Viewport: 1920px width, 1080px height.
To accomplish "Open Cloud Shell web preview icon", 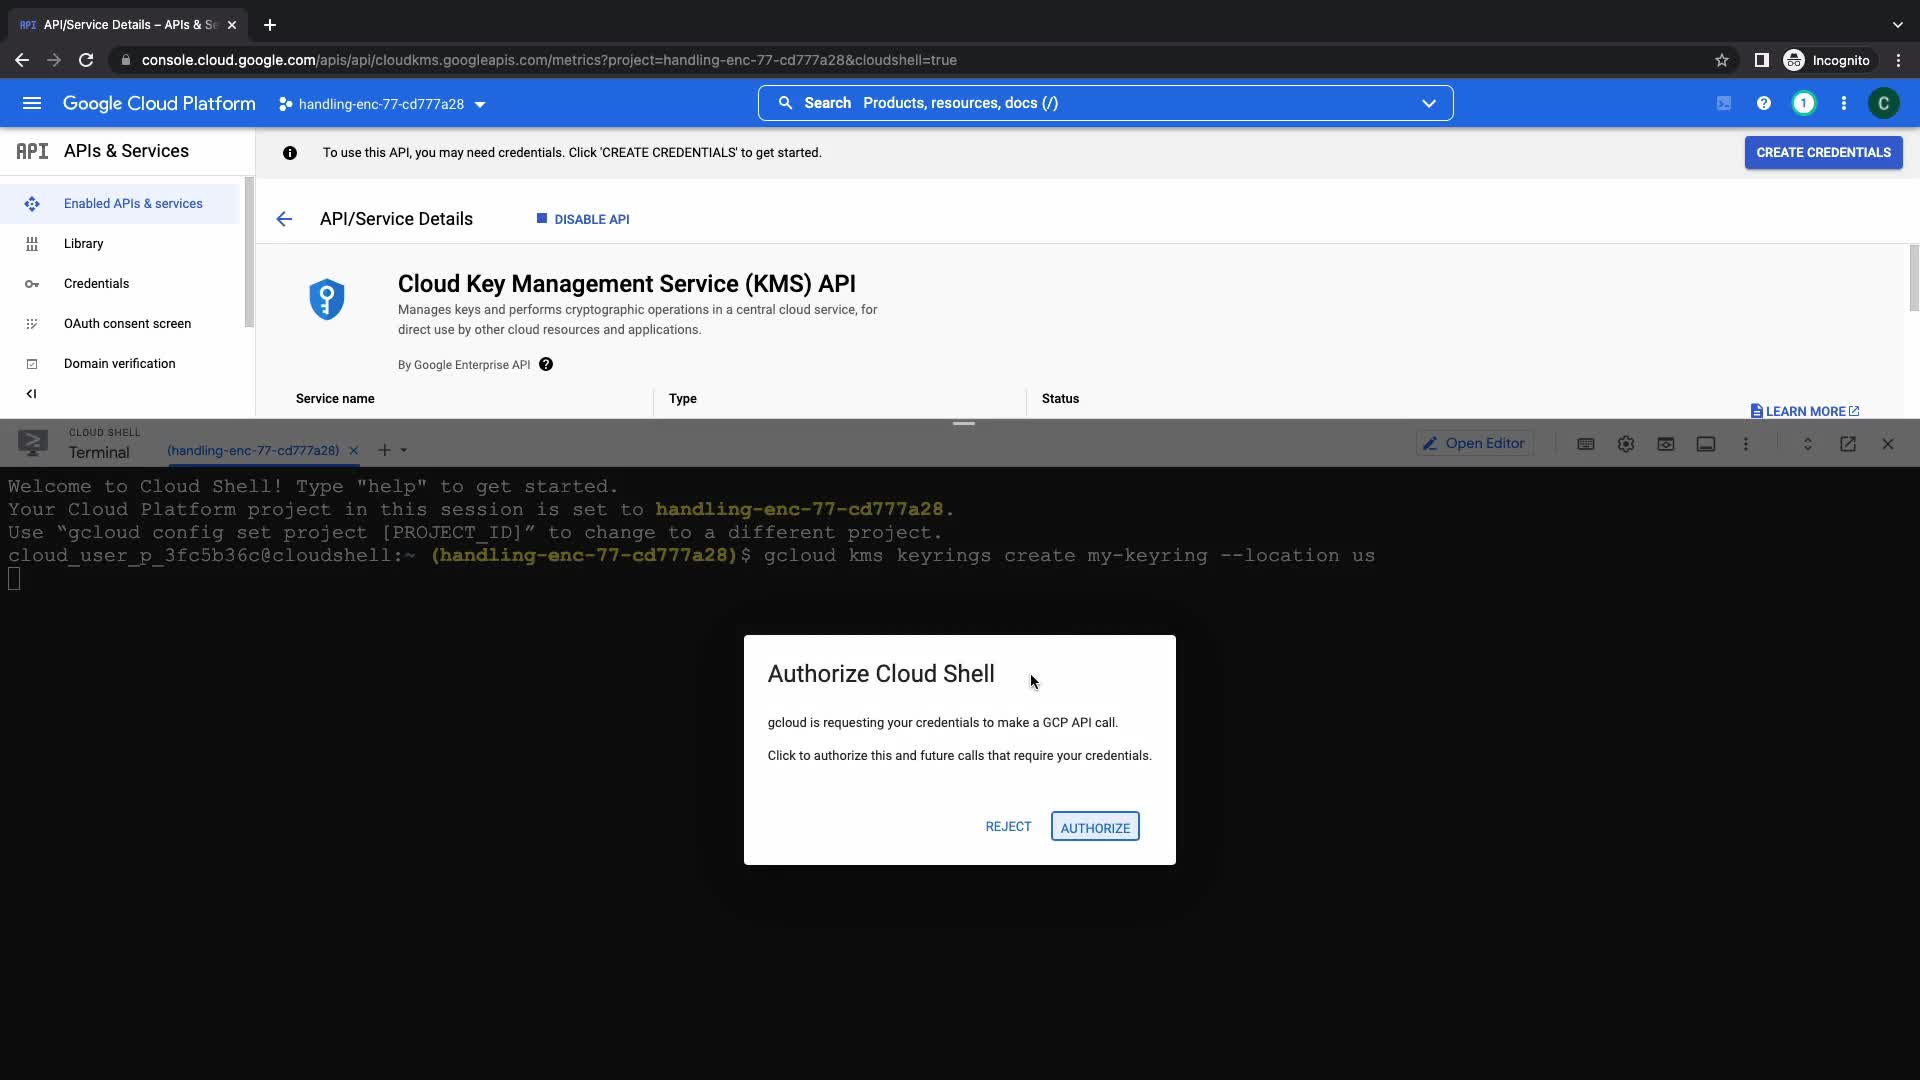I will [1665, 444].
